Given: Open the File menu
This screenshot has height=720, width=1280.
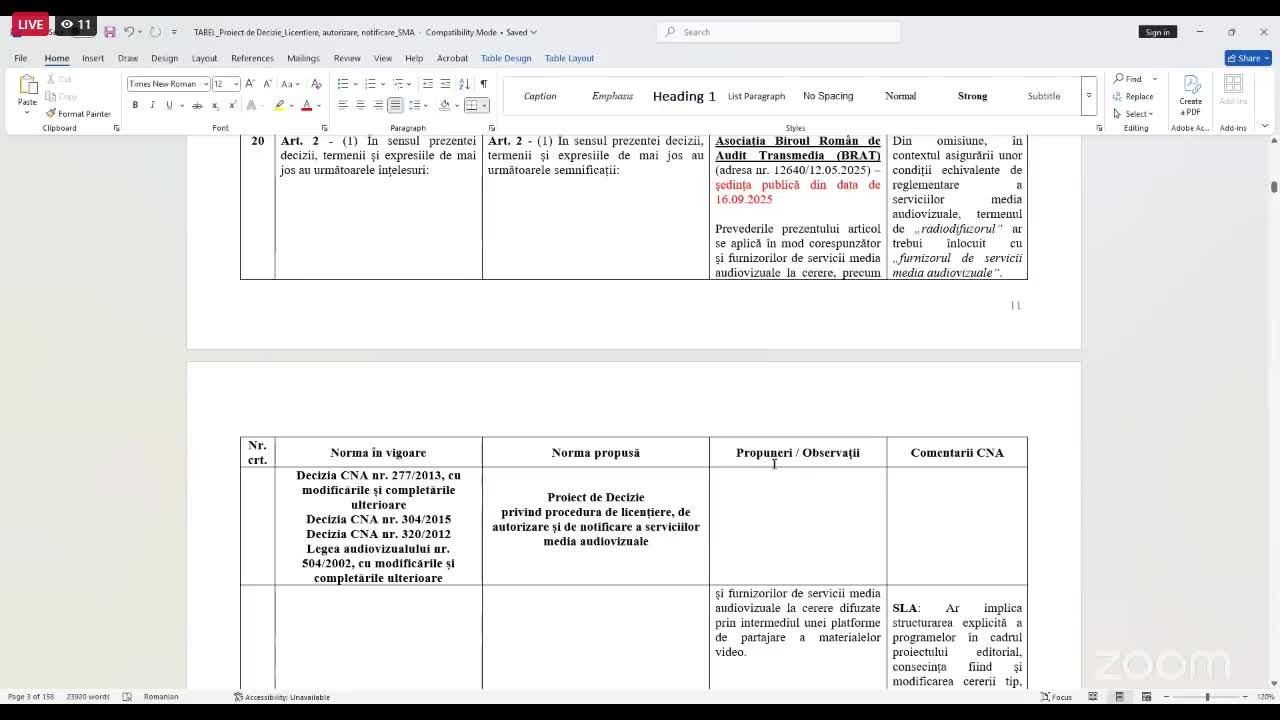Looking at the screenshot, I should pyautogui.click(x=20, y=58).
